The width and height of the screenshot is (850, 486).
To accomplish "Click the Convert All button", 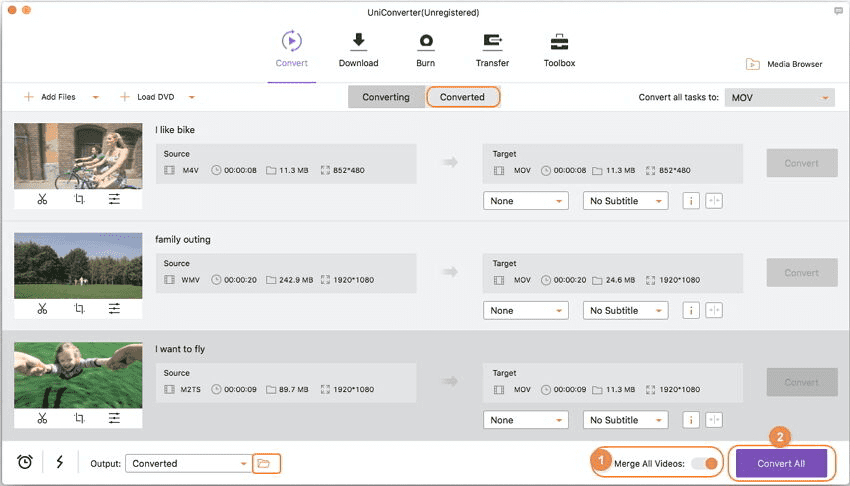I will pos(781,463).
